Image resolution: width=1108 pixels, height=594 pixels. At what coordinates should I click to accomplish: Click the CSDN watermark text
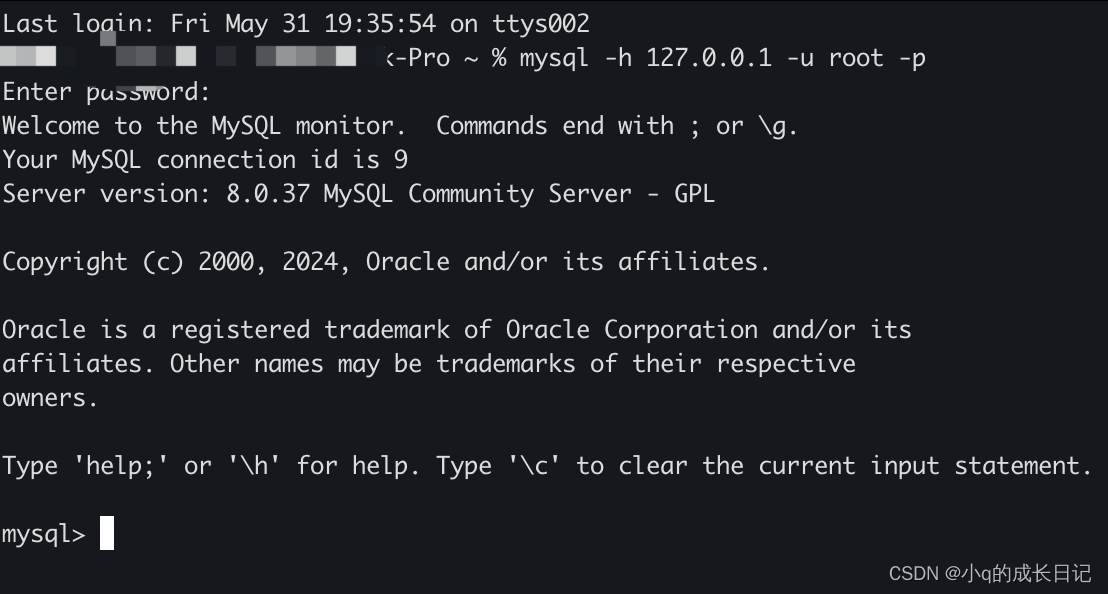point(990,573)
